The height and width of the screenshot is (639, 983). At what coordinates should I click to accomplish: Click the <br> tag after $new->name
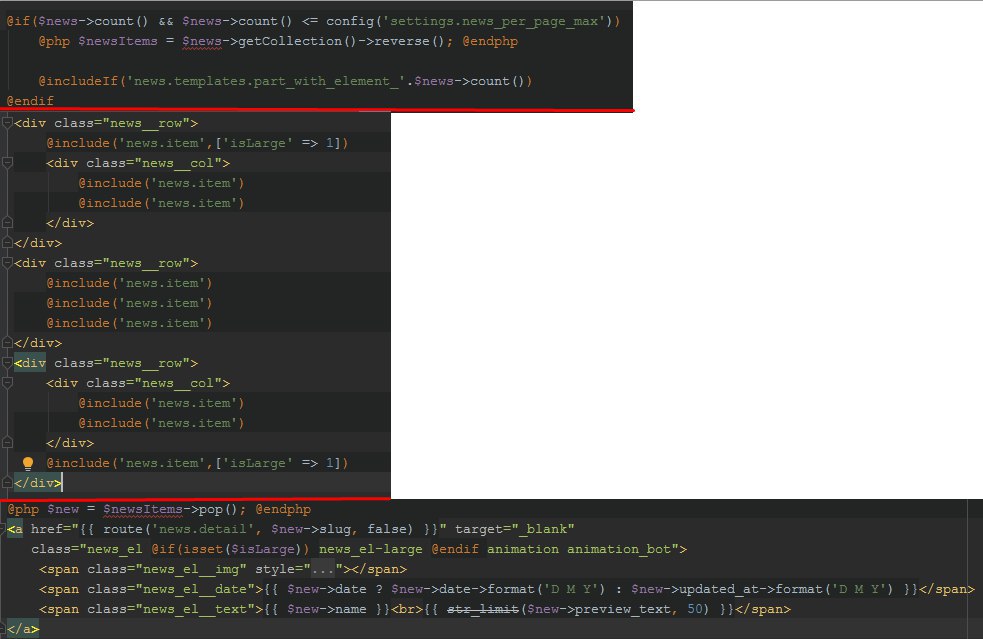[x=407, y=610]
